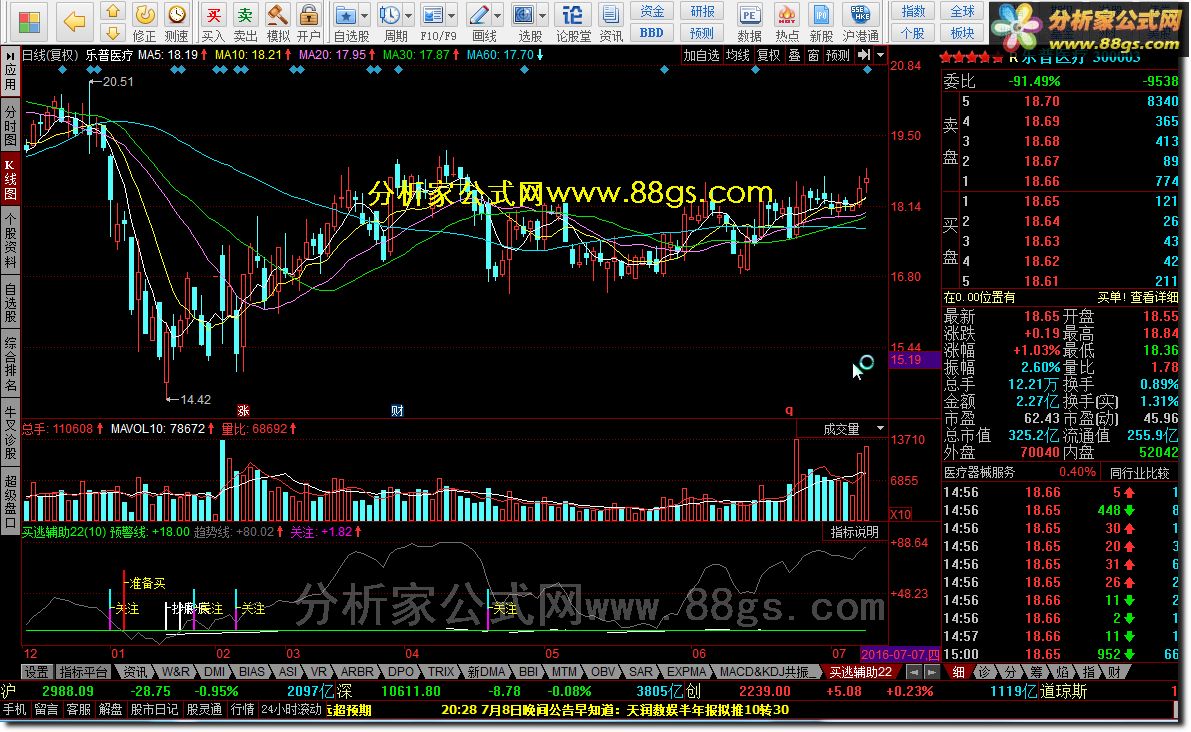Click the 买入 buy icon

pos(213,22)
